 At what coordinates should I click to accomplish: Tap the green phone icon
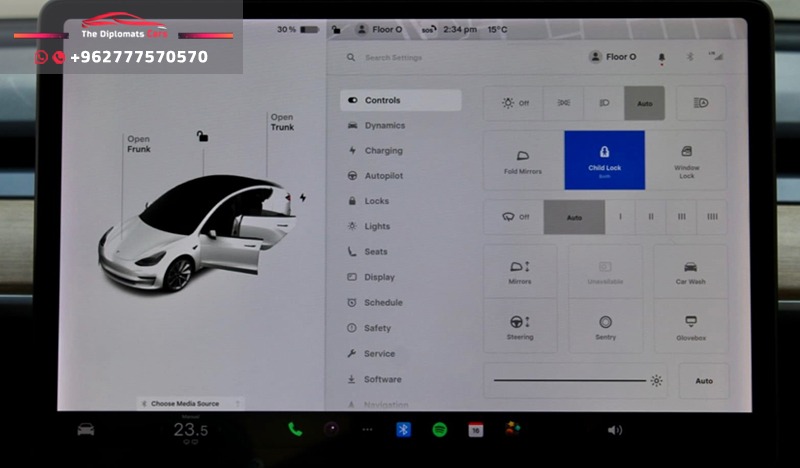point(295,429)
